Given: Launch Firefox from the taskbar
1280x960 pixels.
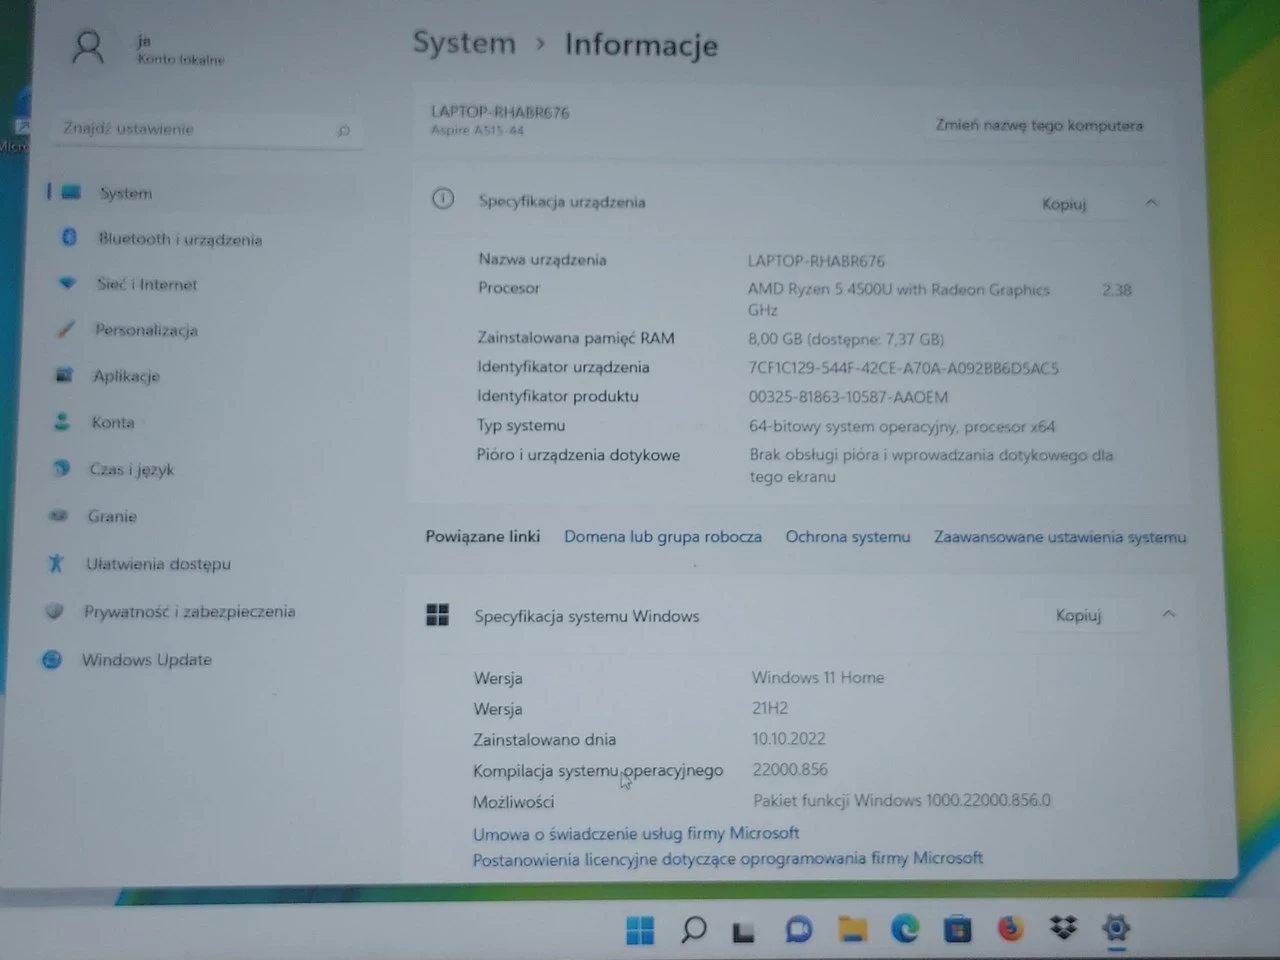Looking at the screenshot, I should coord(1011,929).
